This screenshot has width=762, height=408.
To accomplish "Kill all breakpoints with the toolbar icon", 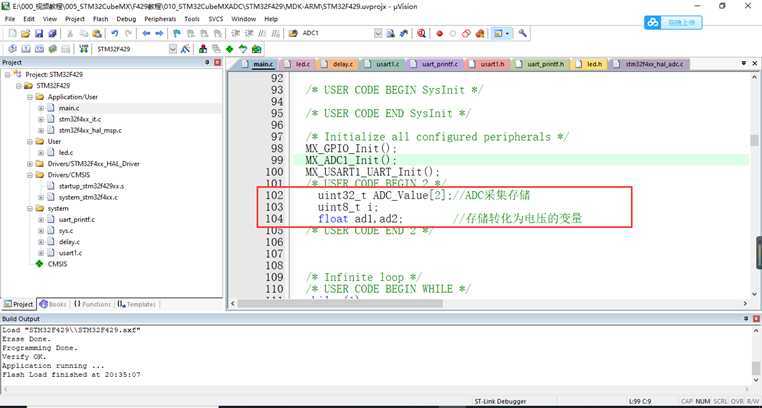I will coord(480,34).
